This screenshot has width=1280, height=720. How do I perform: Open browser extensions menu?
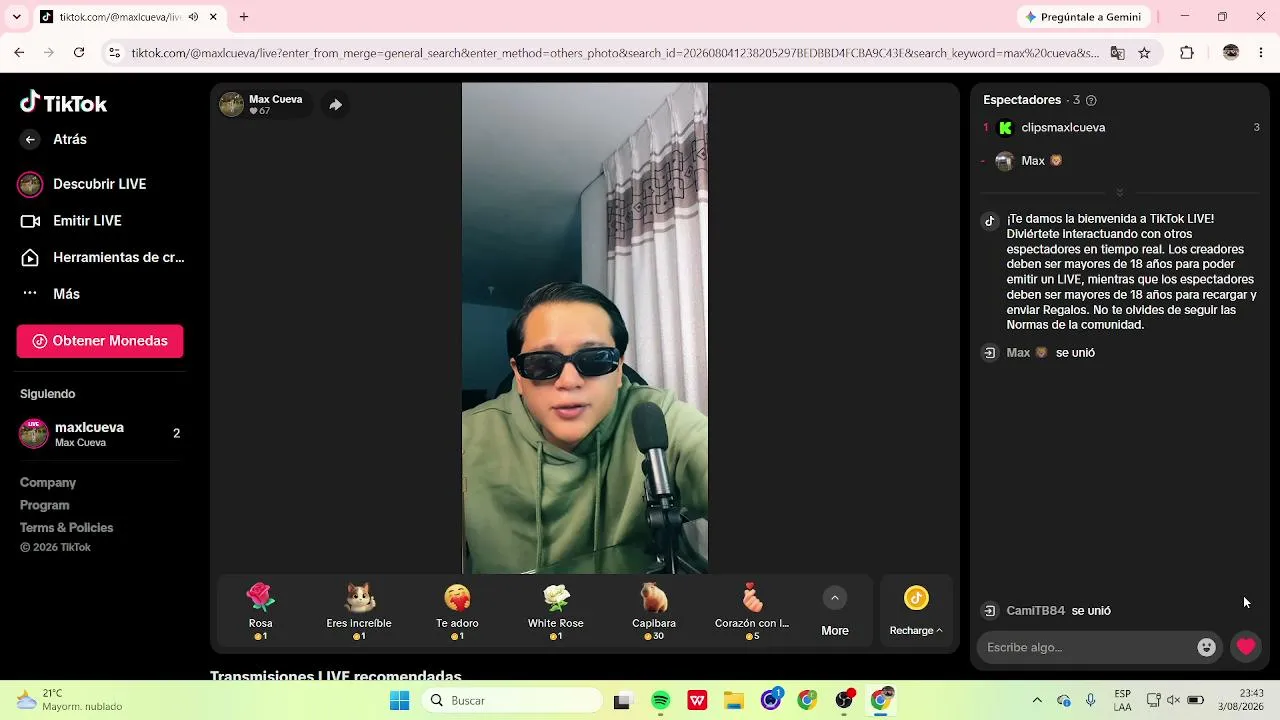tap(1187, 53)
